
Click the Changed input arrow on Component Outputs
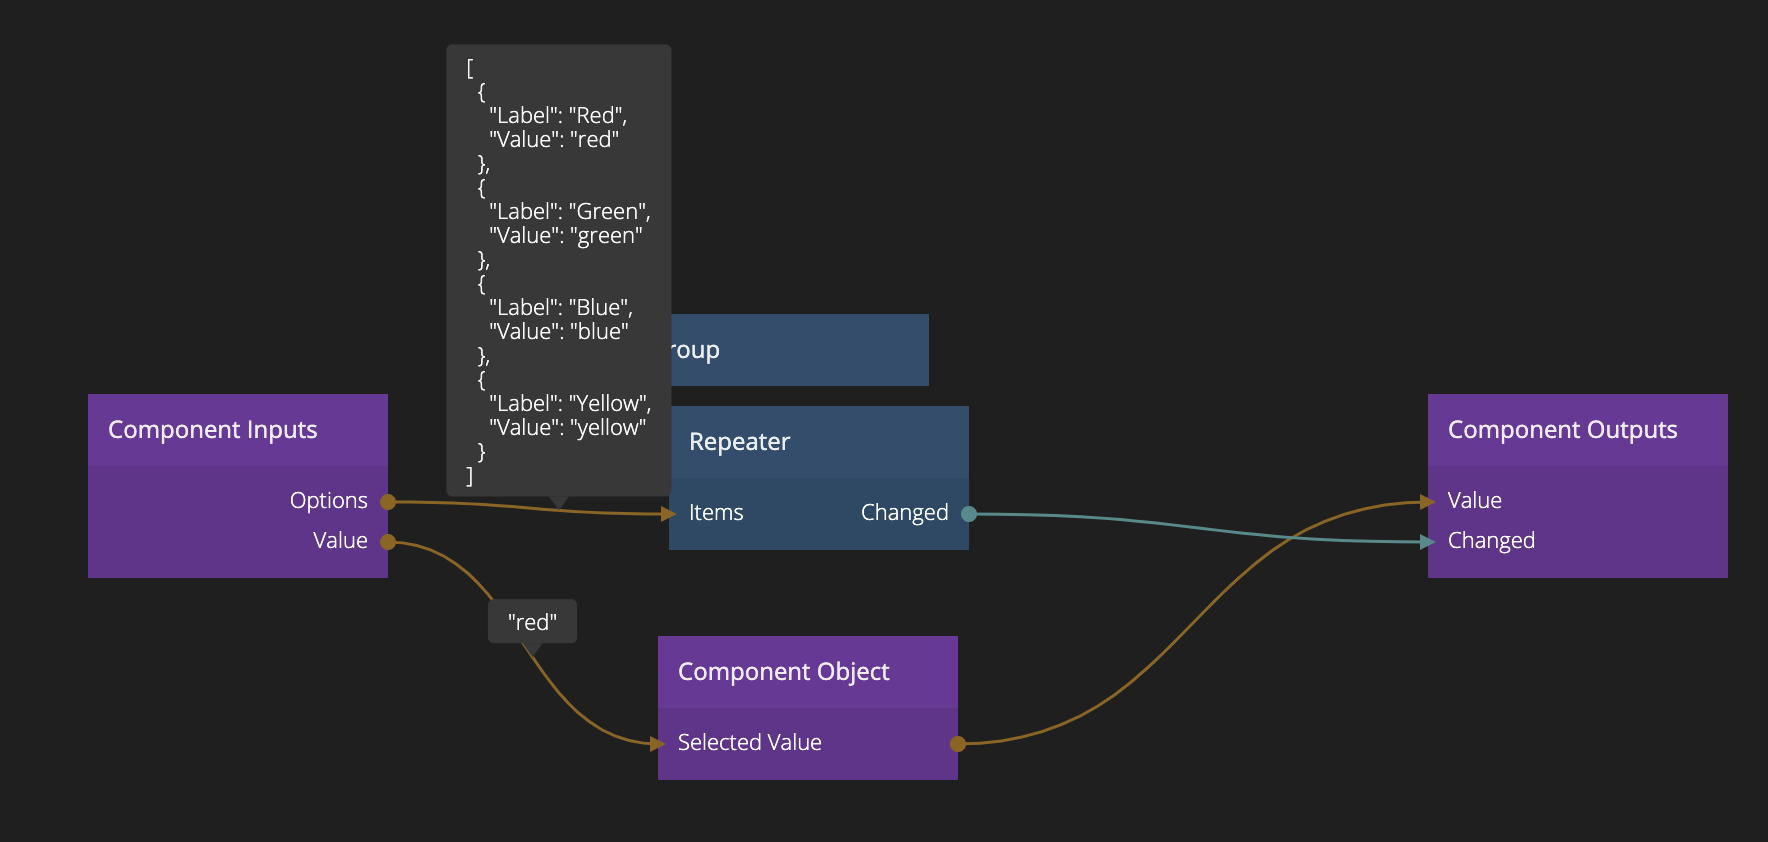click(x=1428, y=542)
